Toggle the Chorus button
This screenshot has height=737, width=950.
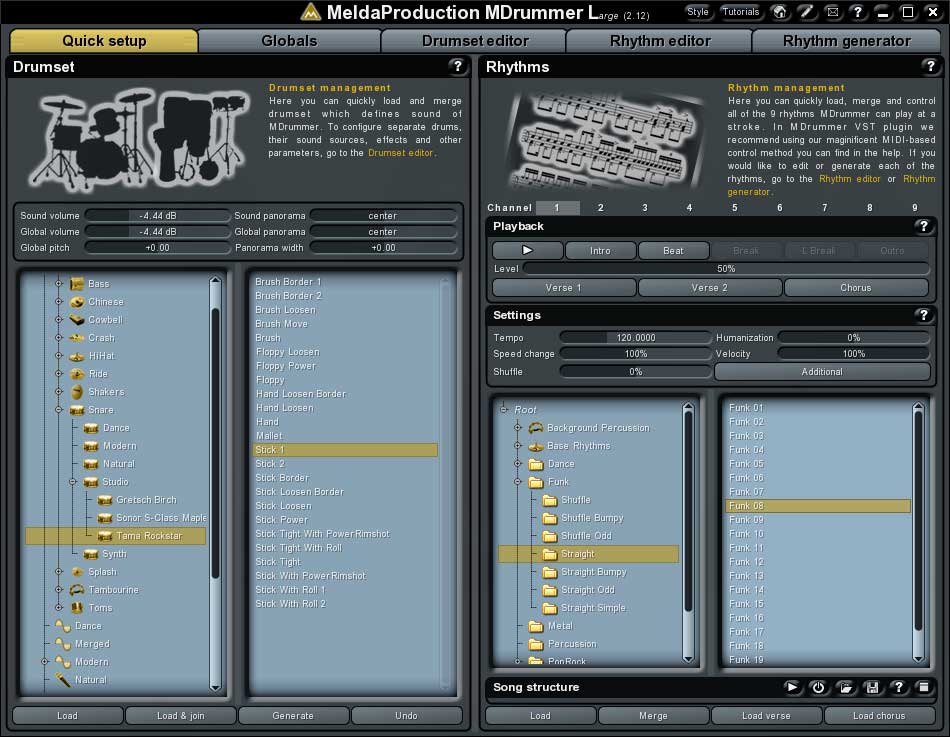pyautogui.click(x=856, y=288)
